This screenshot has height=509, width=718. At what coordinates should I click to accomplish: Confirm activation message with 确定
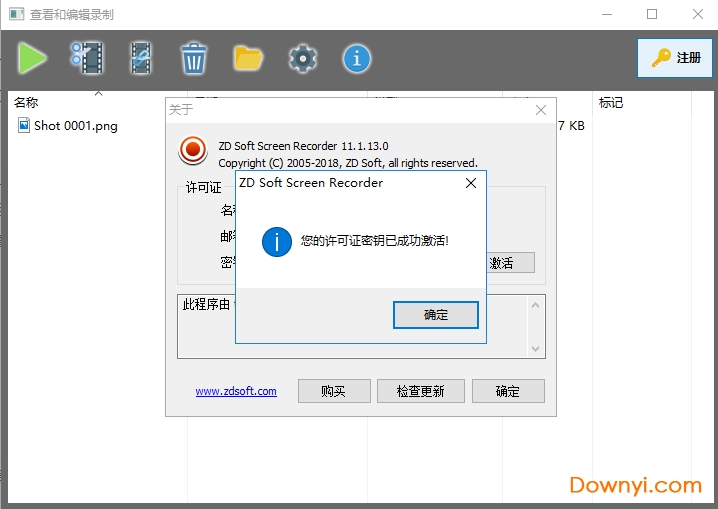click(436, 315)
